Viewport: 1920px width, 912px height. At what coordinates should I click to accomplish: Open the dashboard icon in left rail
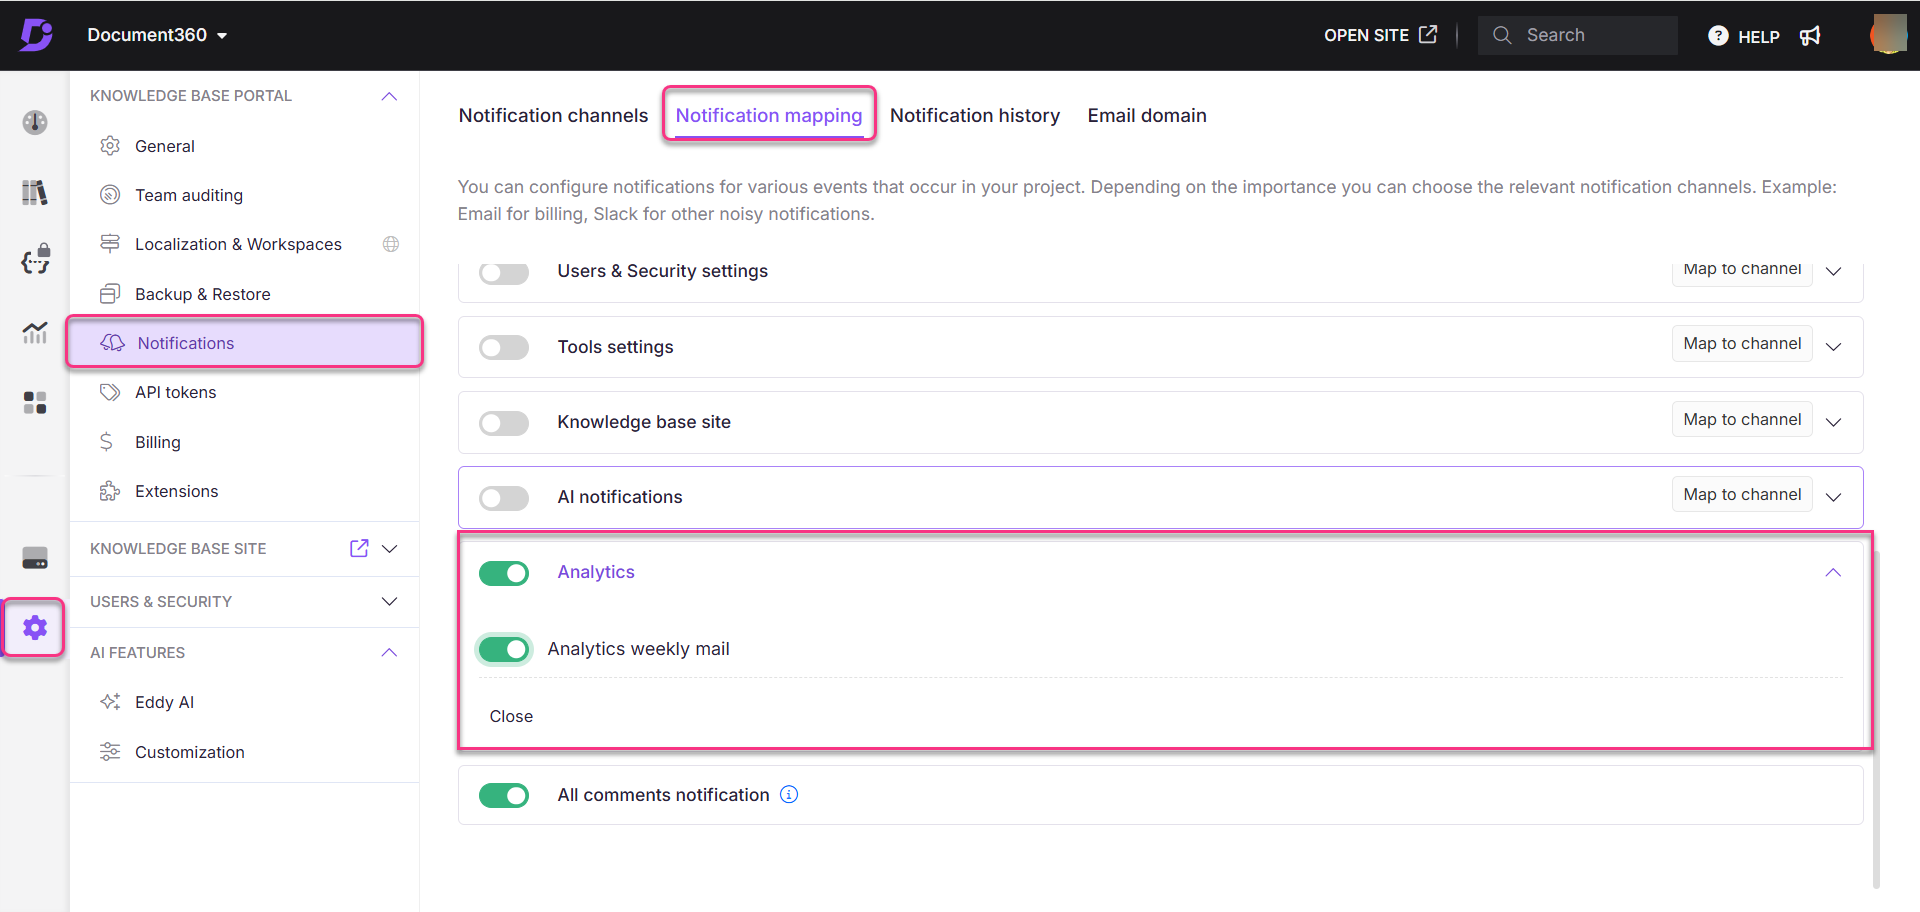(35, 122)
